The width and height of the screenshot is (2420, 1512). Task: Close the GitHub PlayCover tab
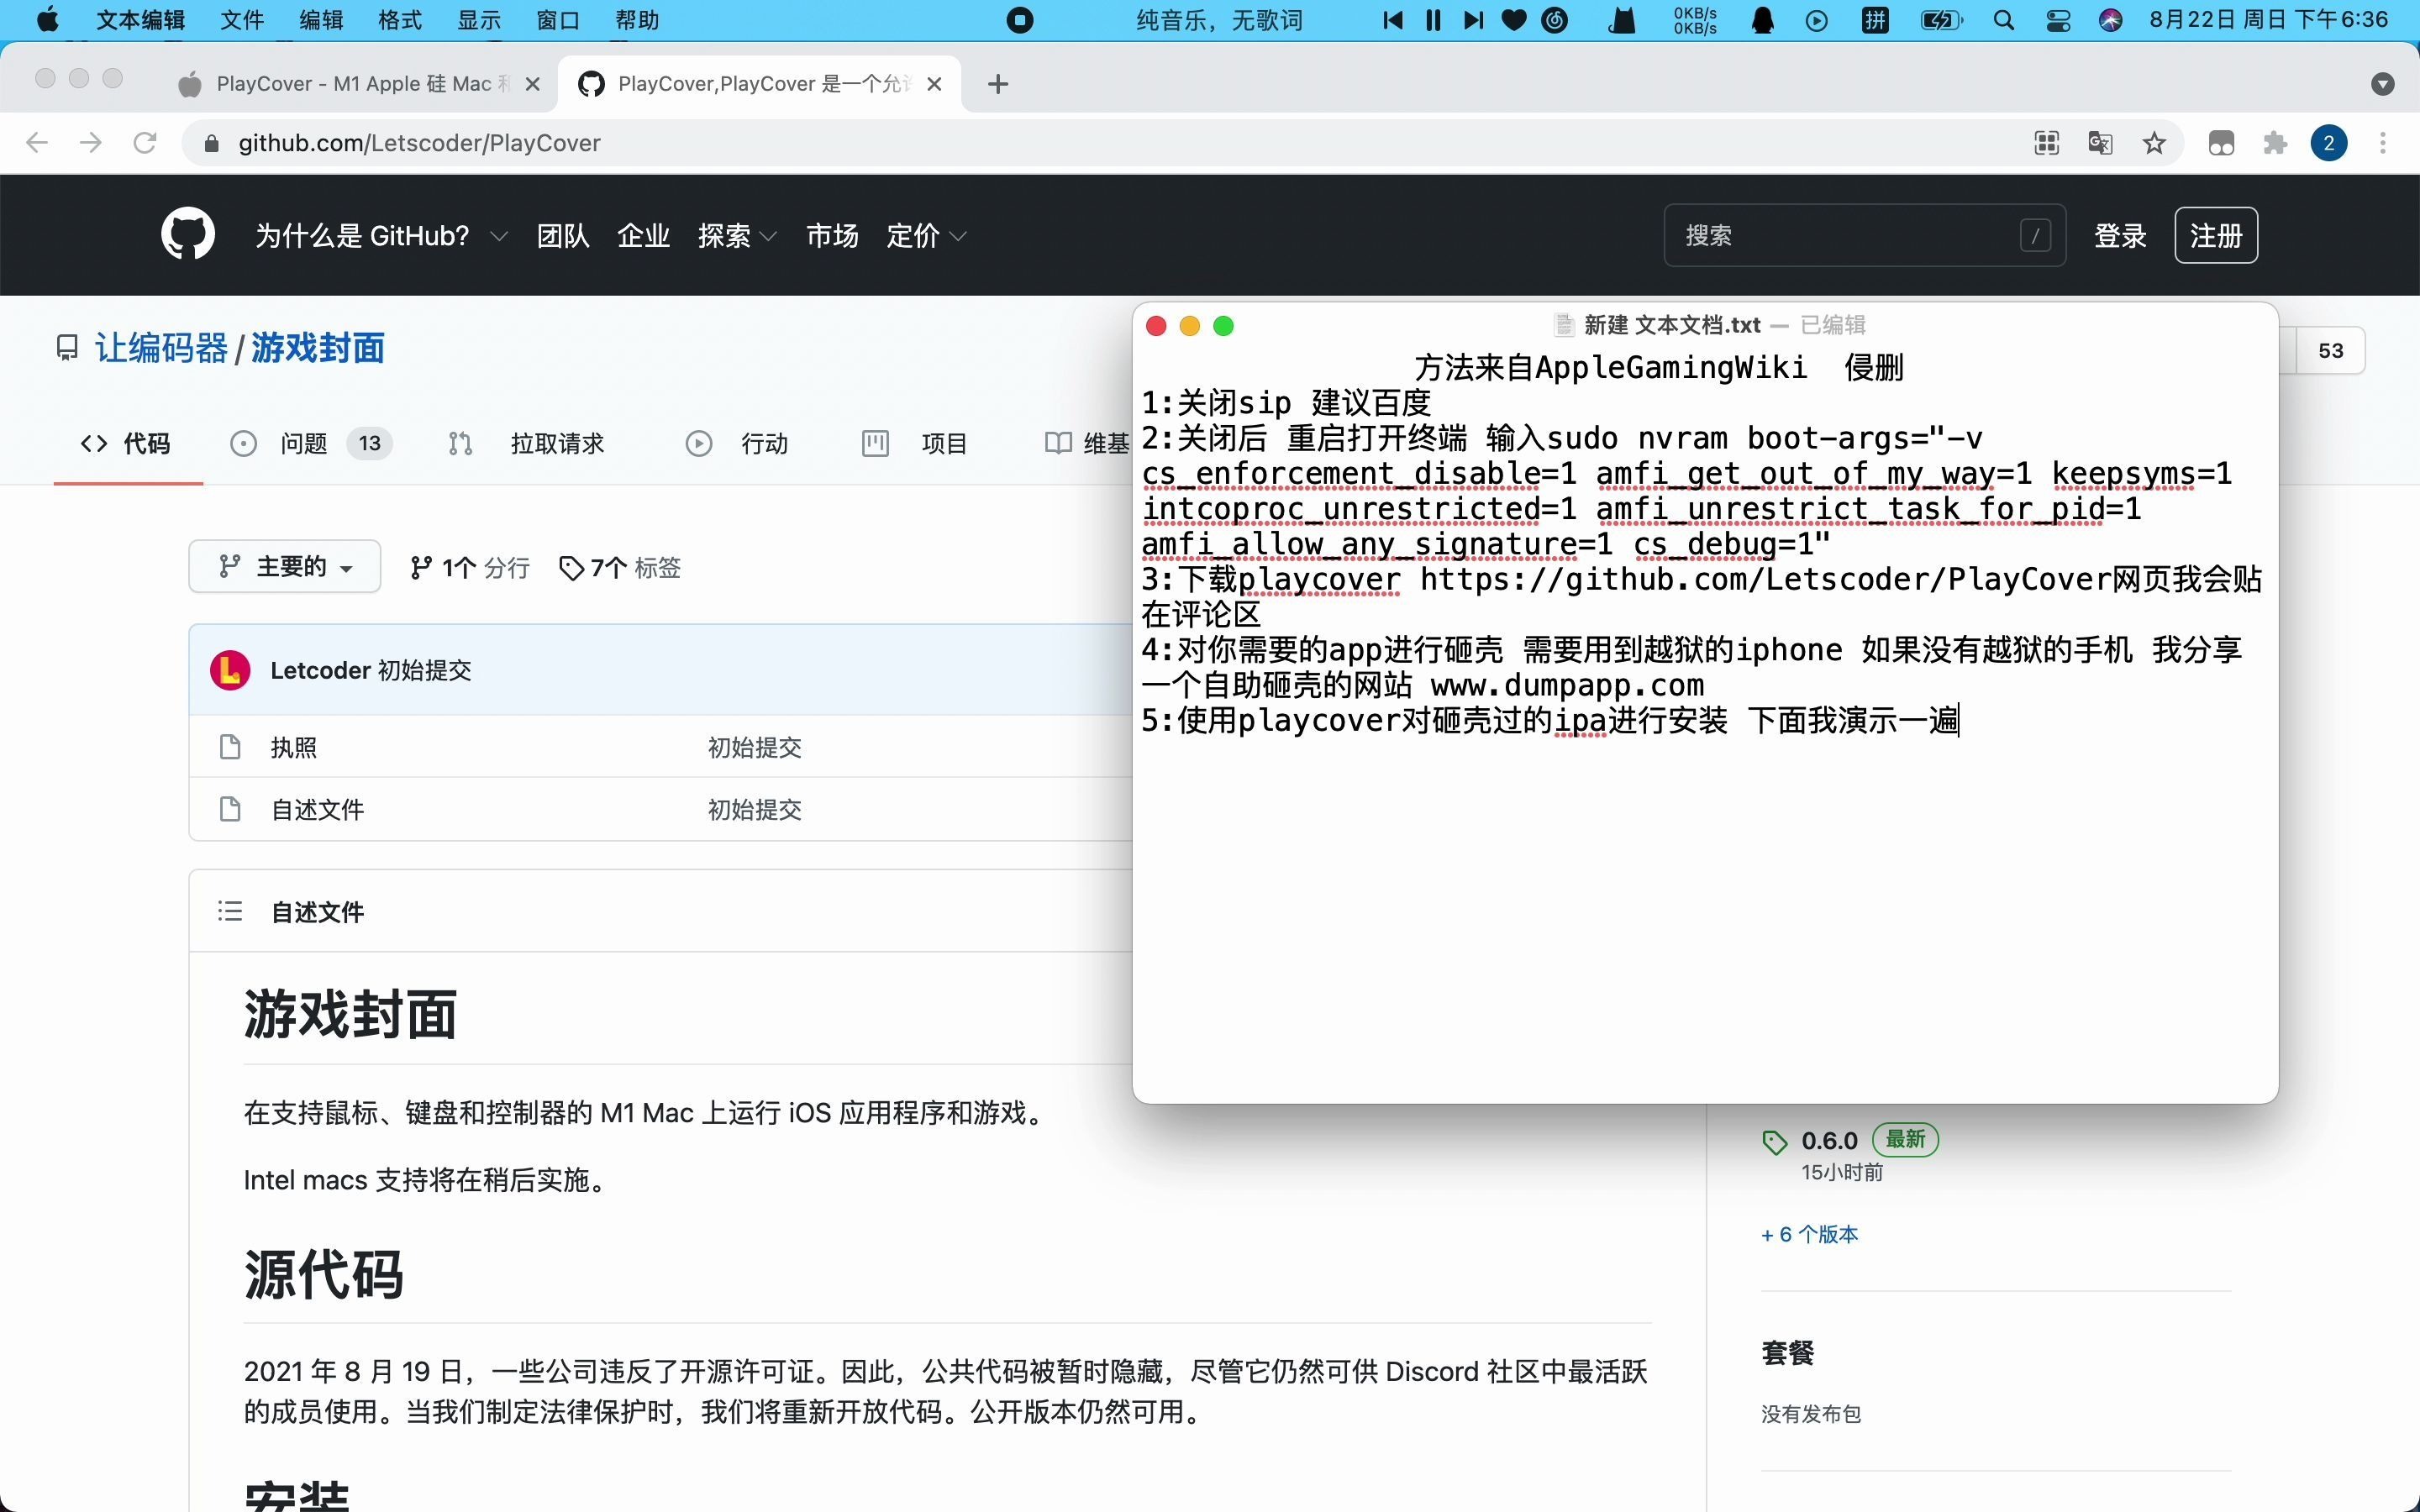[x=934, y=84]
